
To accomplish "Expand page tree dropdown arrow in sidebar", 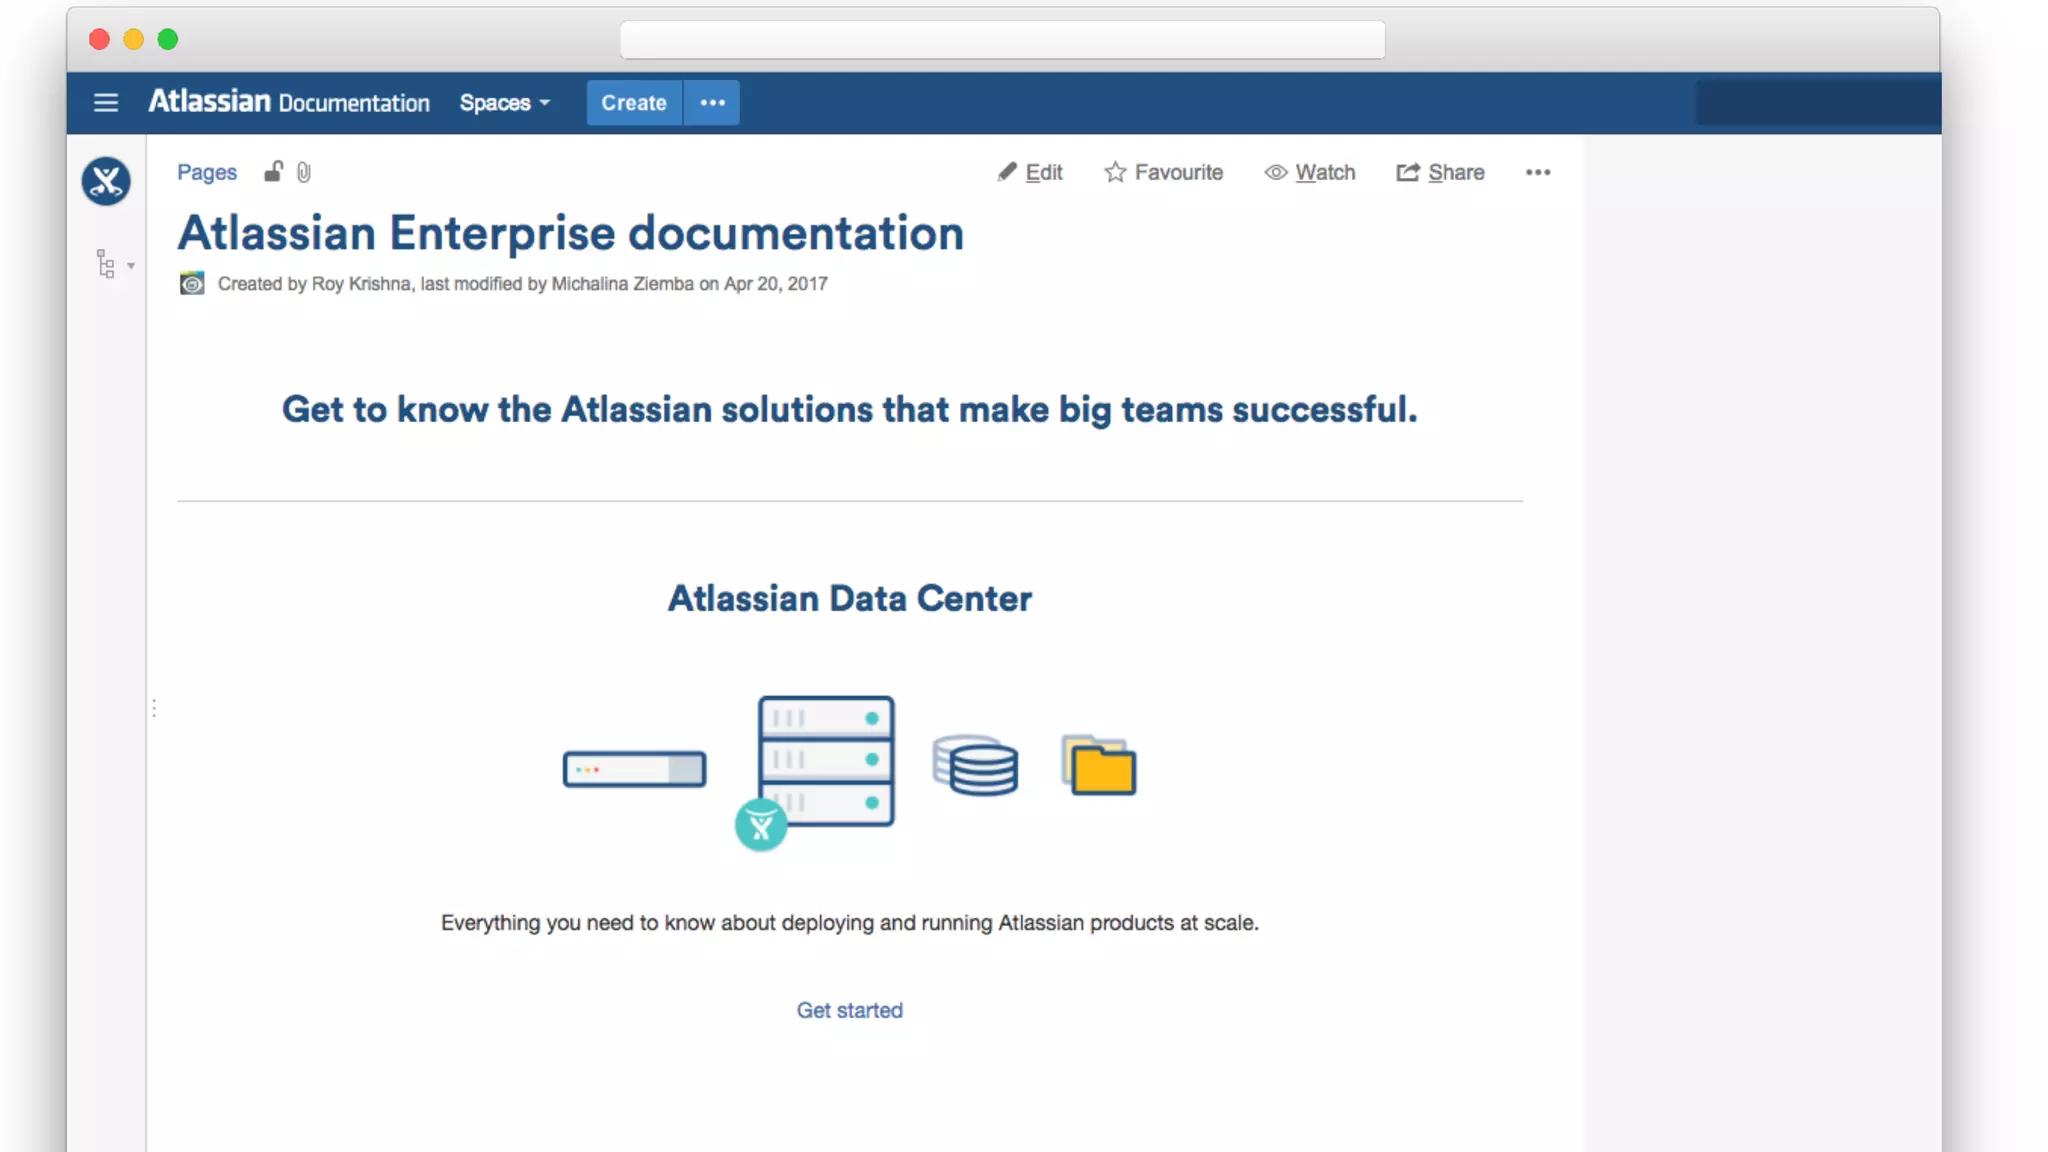I will click(x=131, y=266).
